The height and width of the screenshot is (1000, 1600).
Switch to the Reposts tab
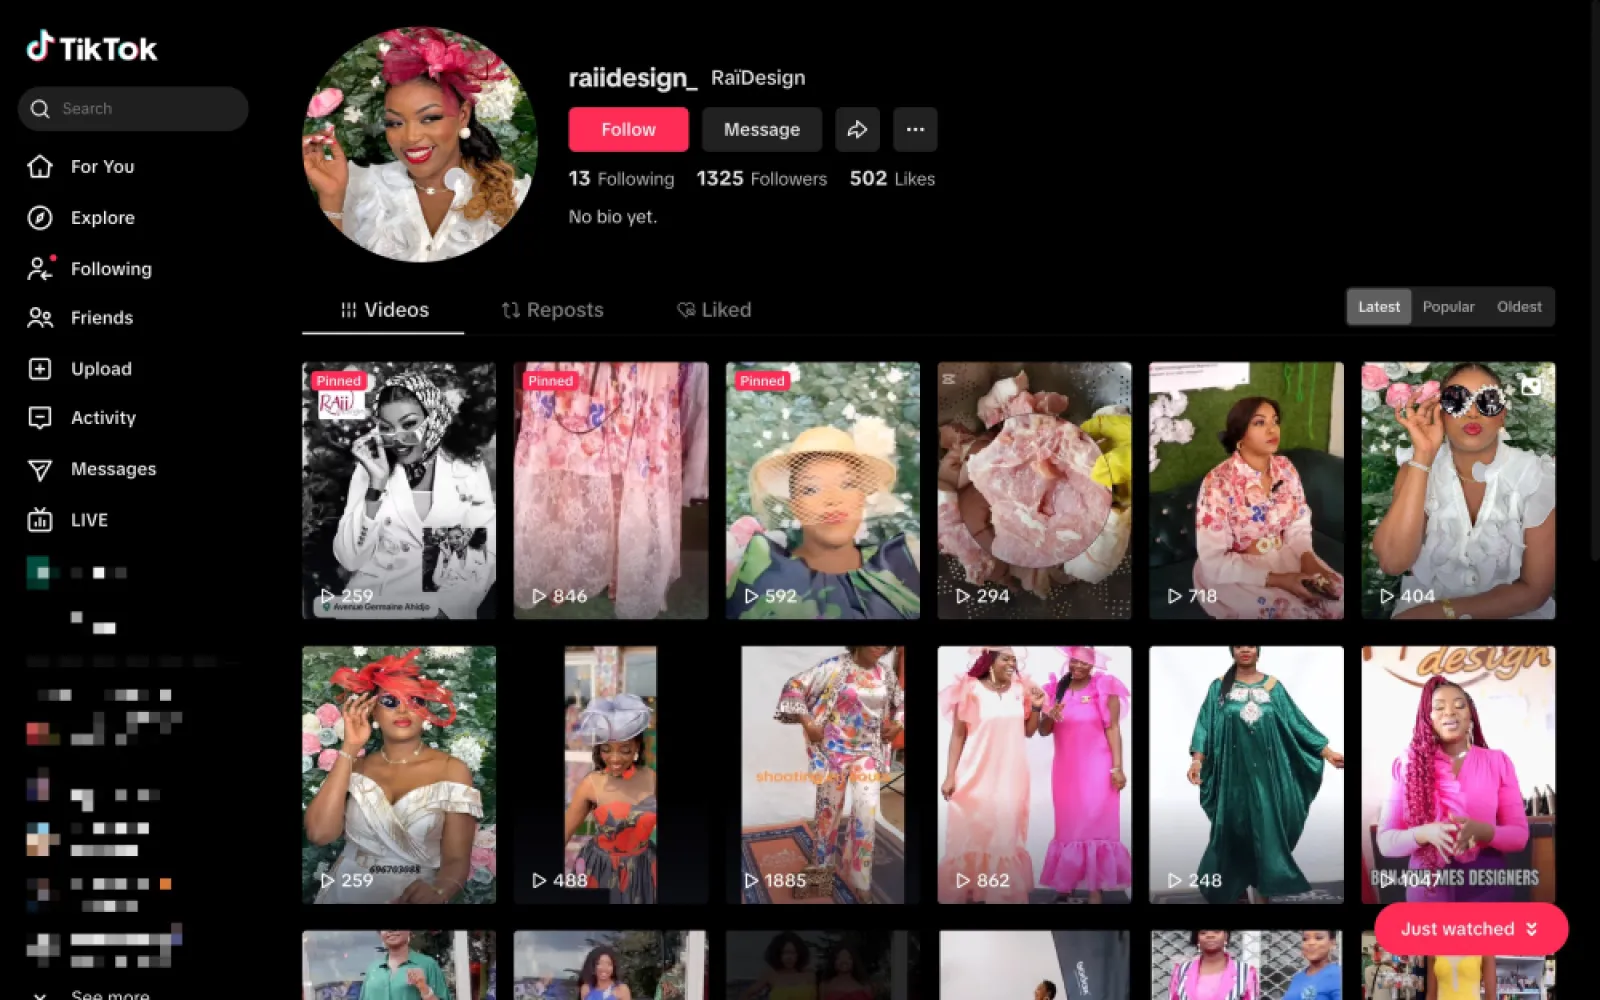pos(552,310)
